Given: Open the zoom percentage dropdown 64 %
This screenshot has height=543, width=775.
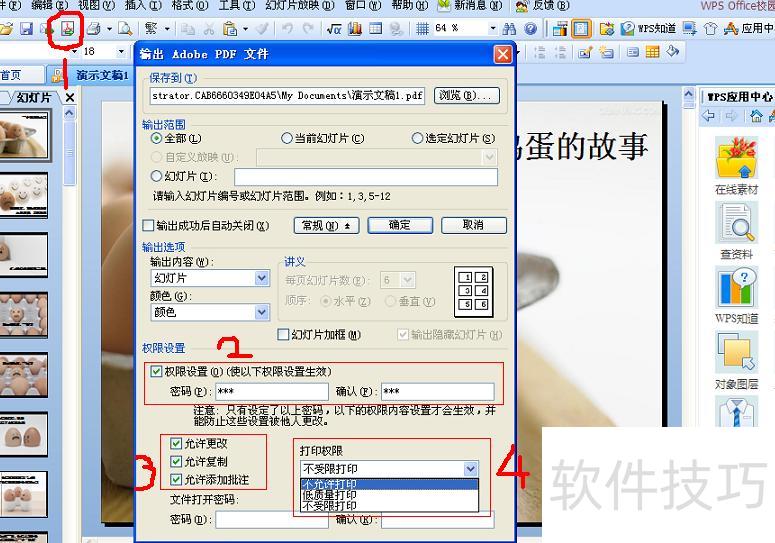Looking at the screenshot, I should coord(492,29).
